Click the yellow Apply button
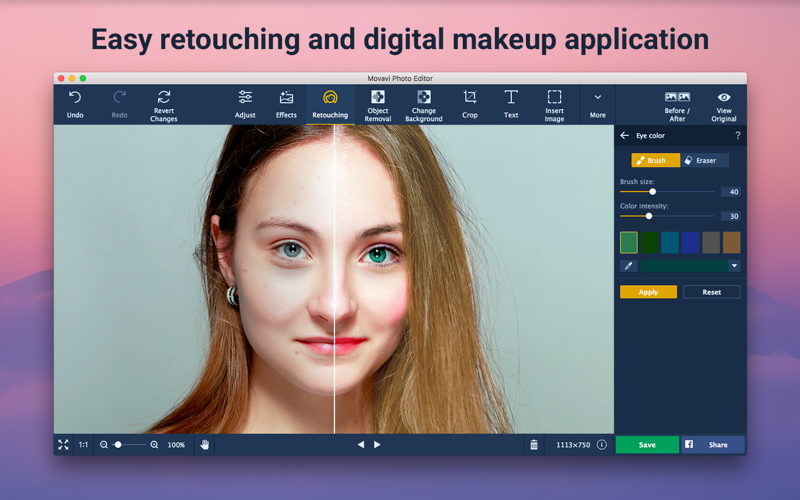 pos(648,292)
